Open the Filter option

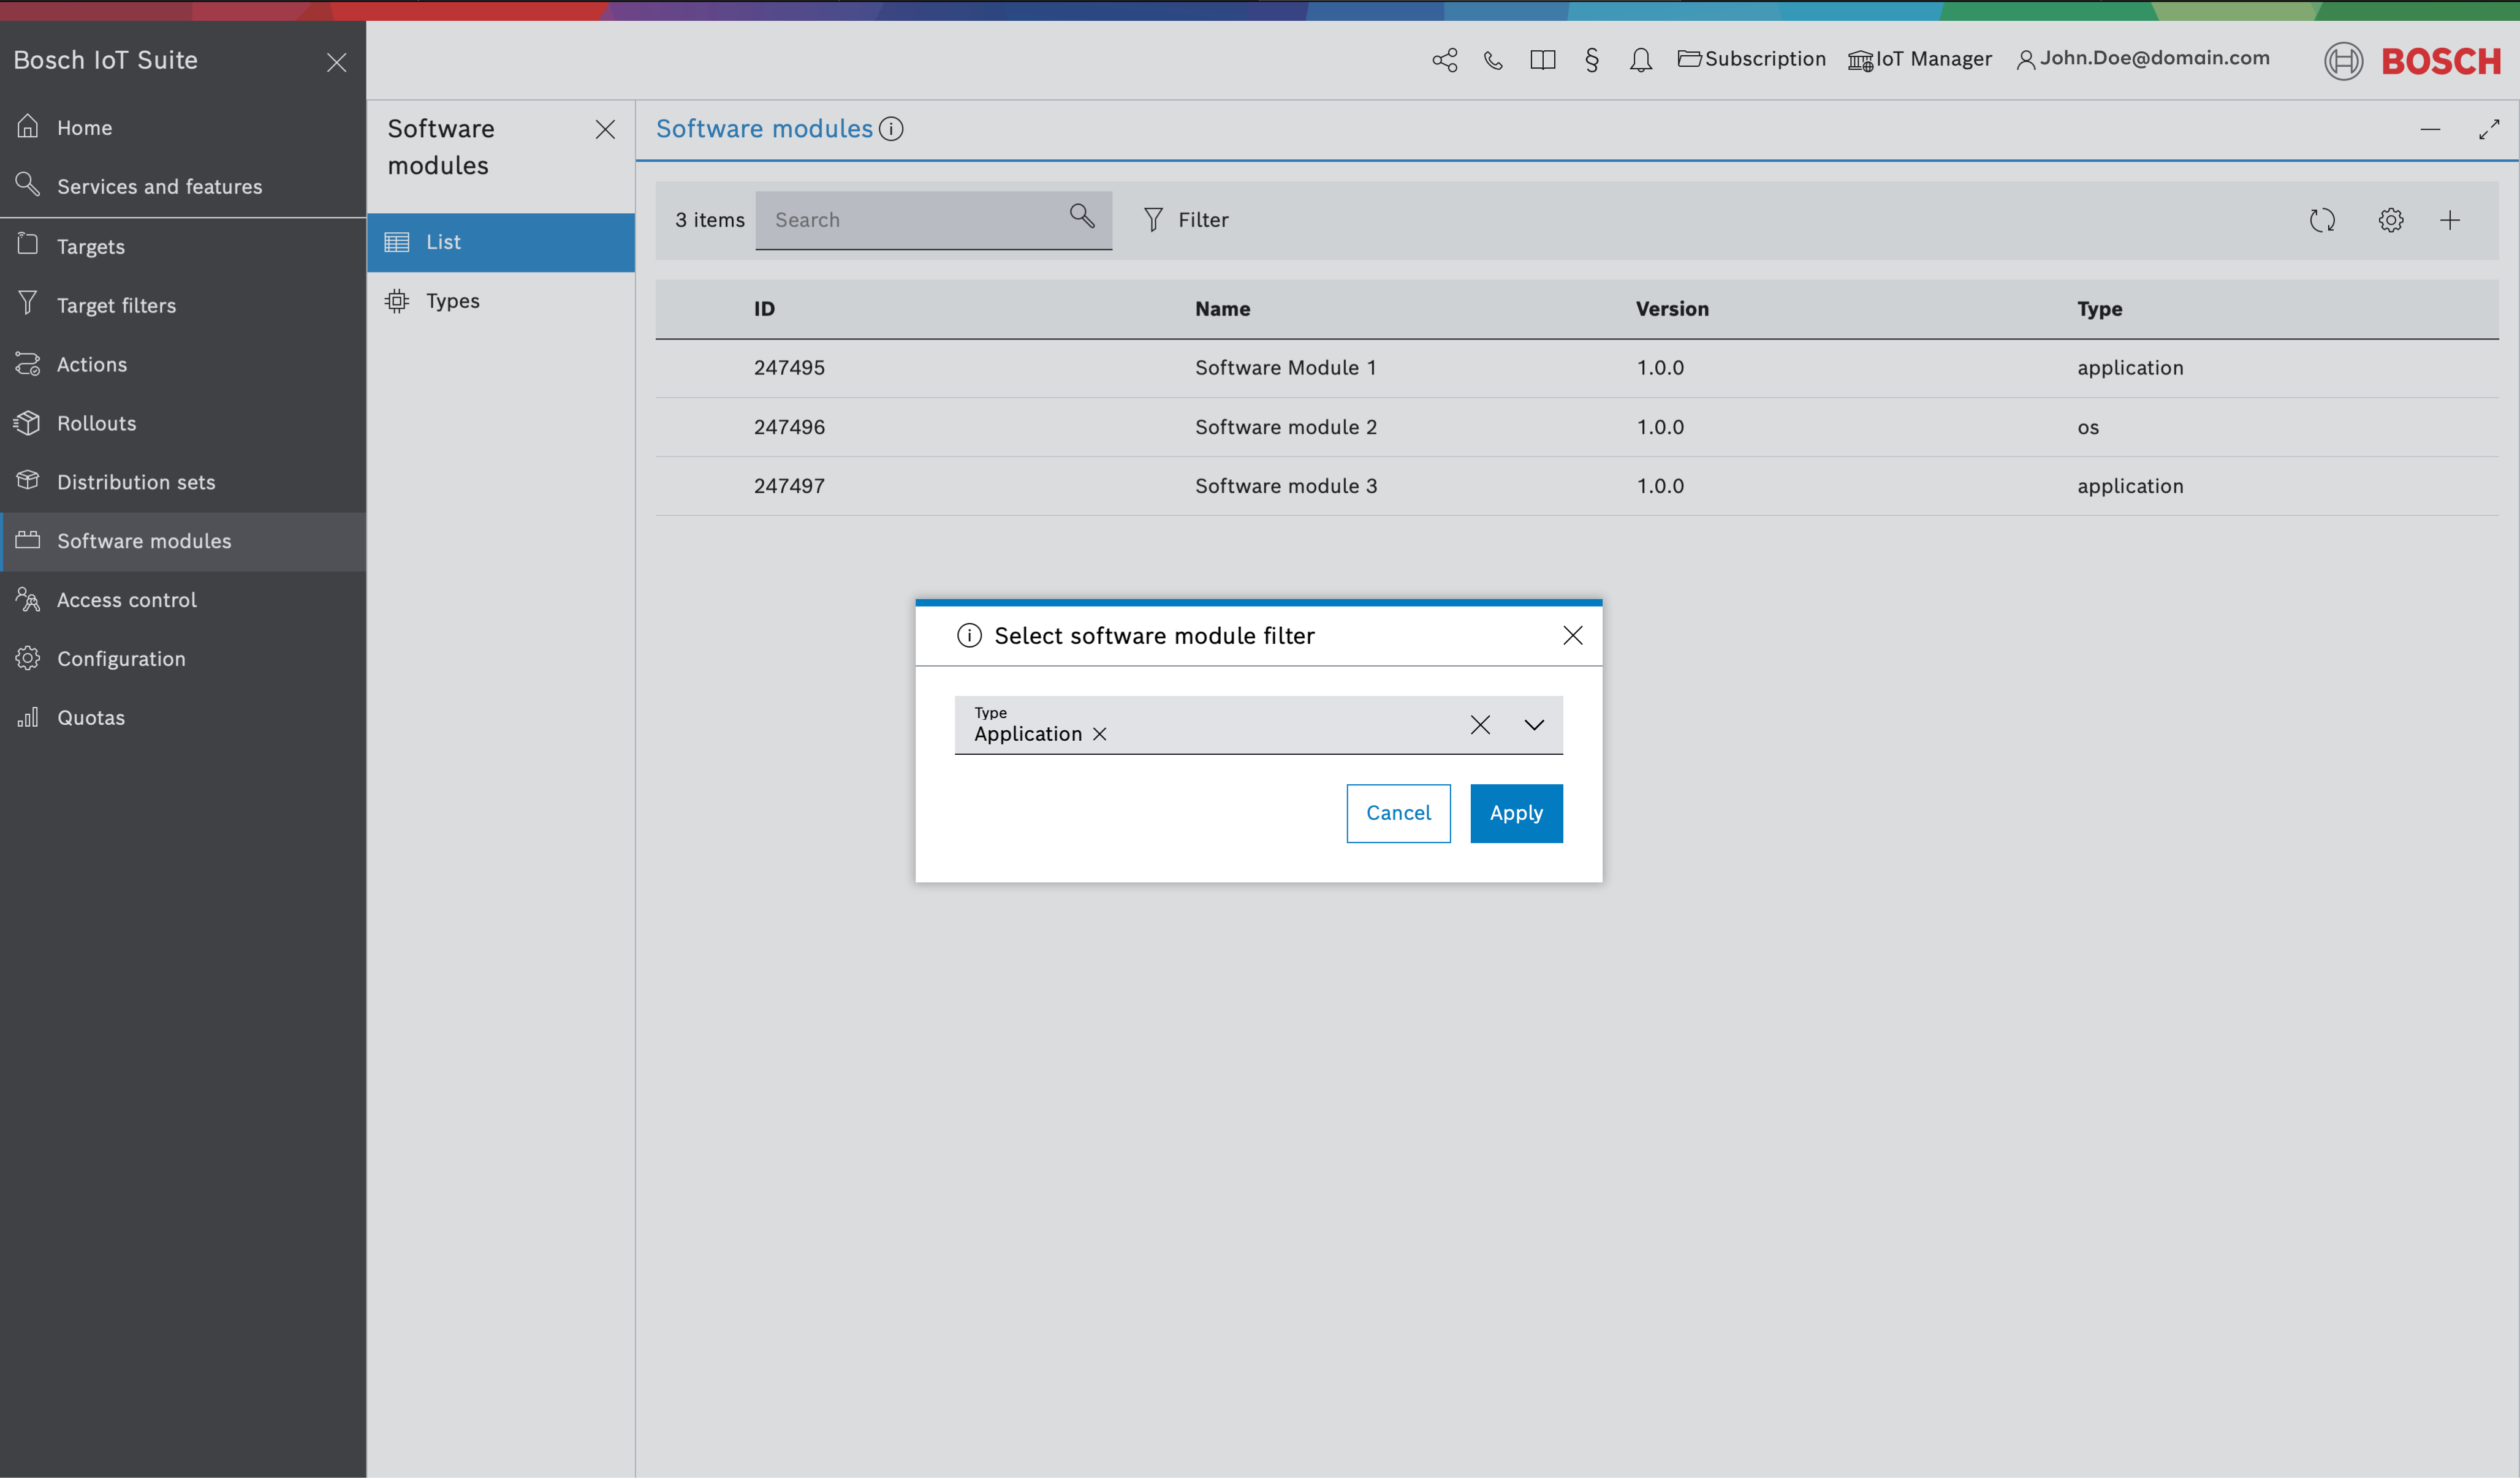click(1186, 220)
